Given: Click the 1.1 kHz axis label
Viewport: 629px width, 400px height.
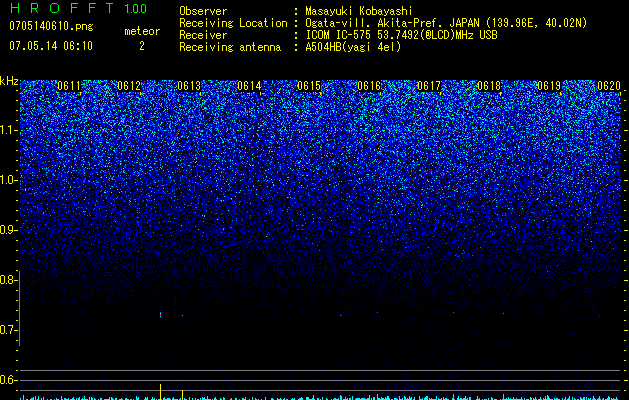Looking at the screenshot, I should pyautogui.click(x=8, y=130).
